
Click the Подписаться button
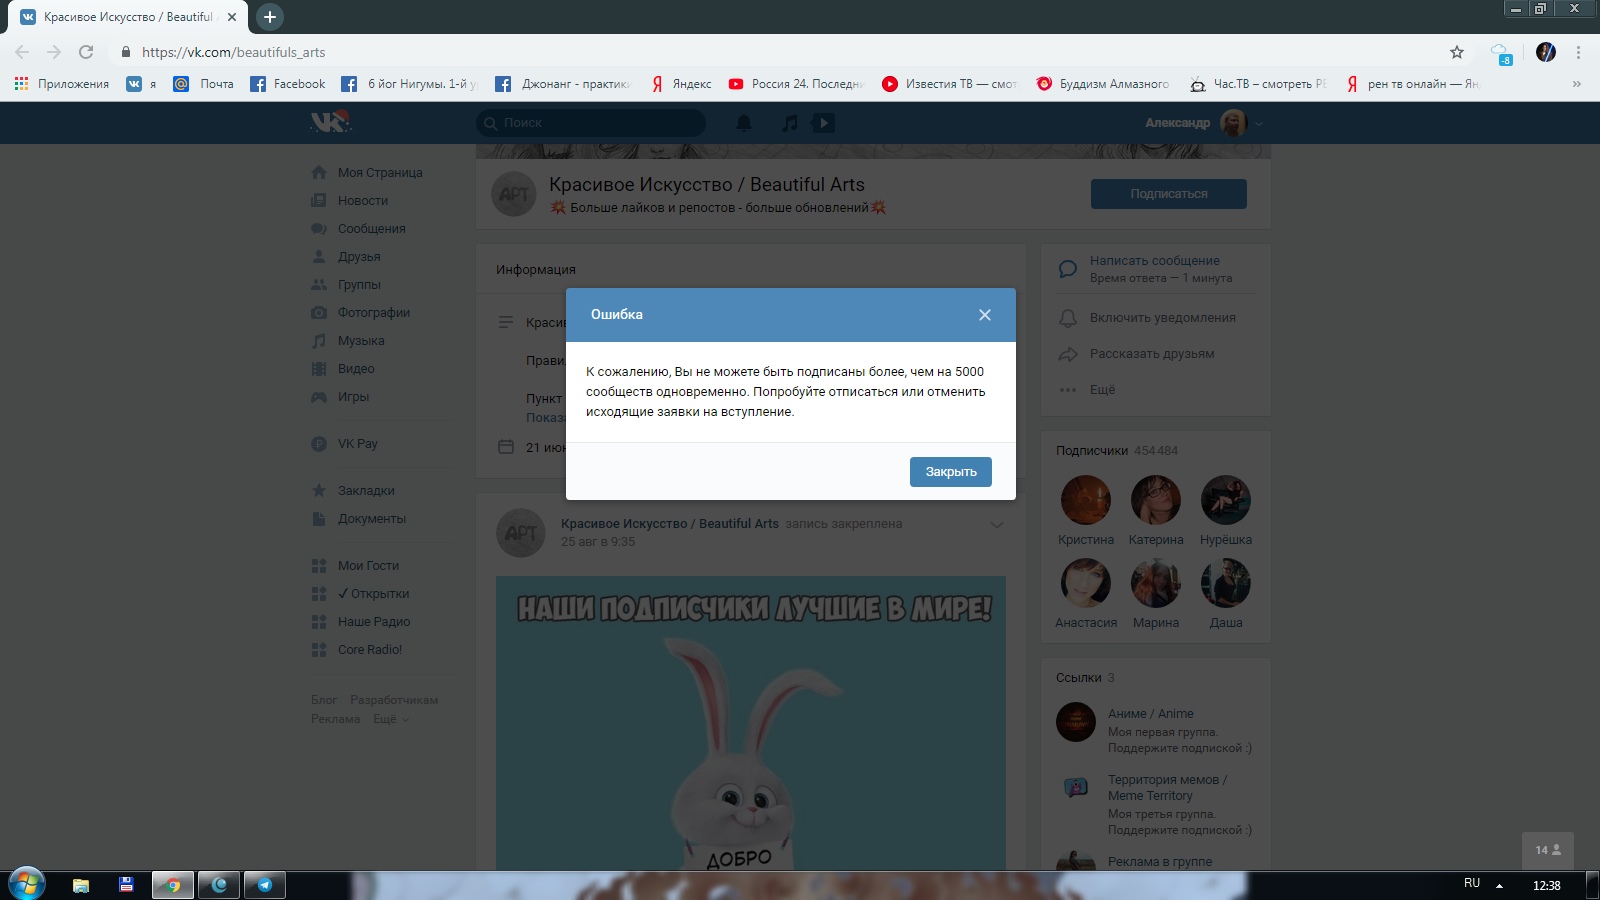tap(1168, 194)
